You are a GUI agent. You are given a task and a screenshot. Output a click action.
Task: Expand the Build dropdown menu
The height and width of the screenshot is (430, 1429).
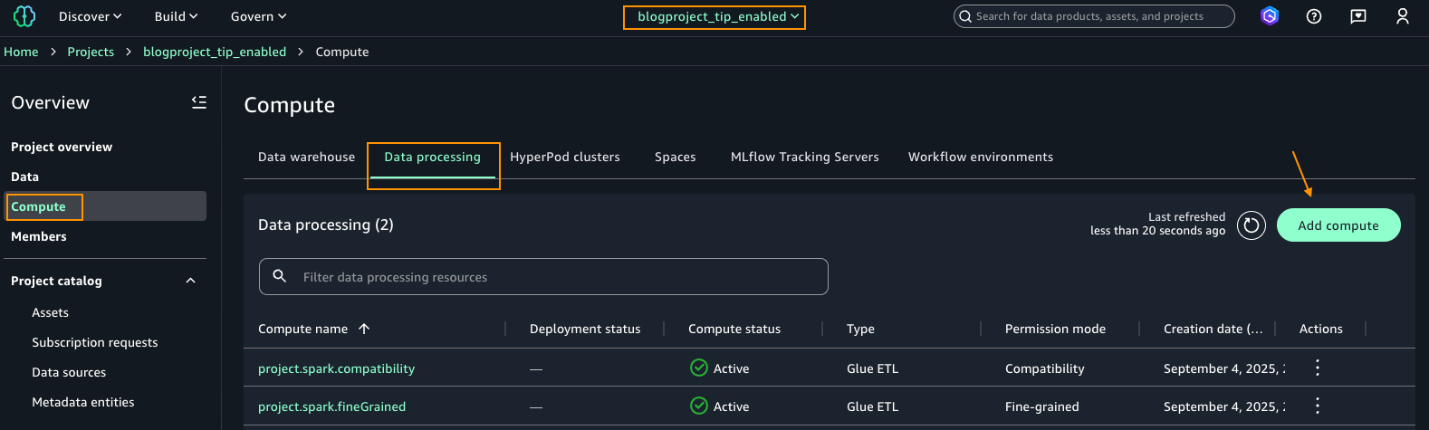pos(176,16)
